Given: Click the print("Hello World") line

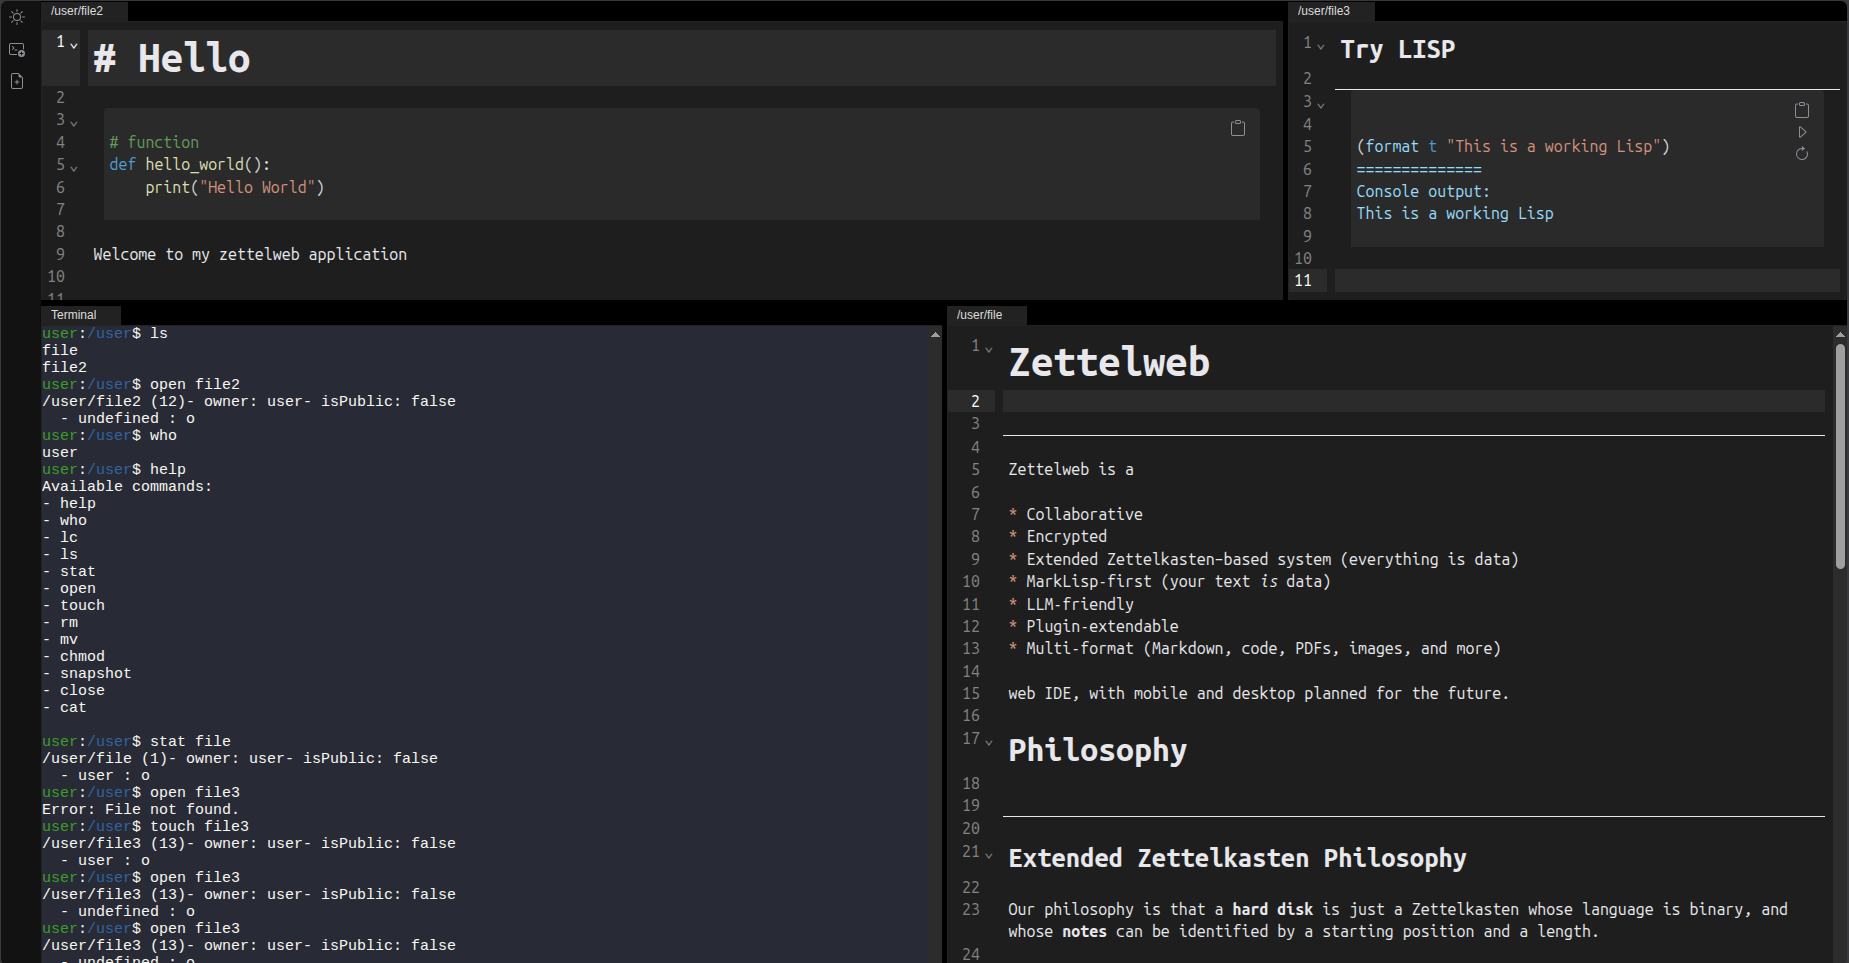Looking at the screenshot, I should [235, 188].
